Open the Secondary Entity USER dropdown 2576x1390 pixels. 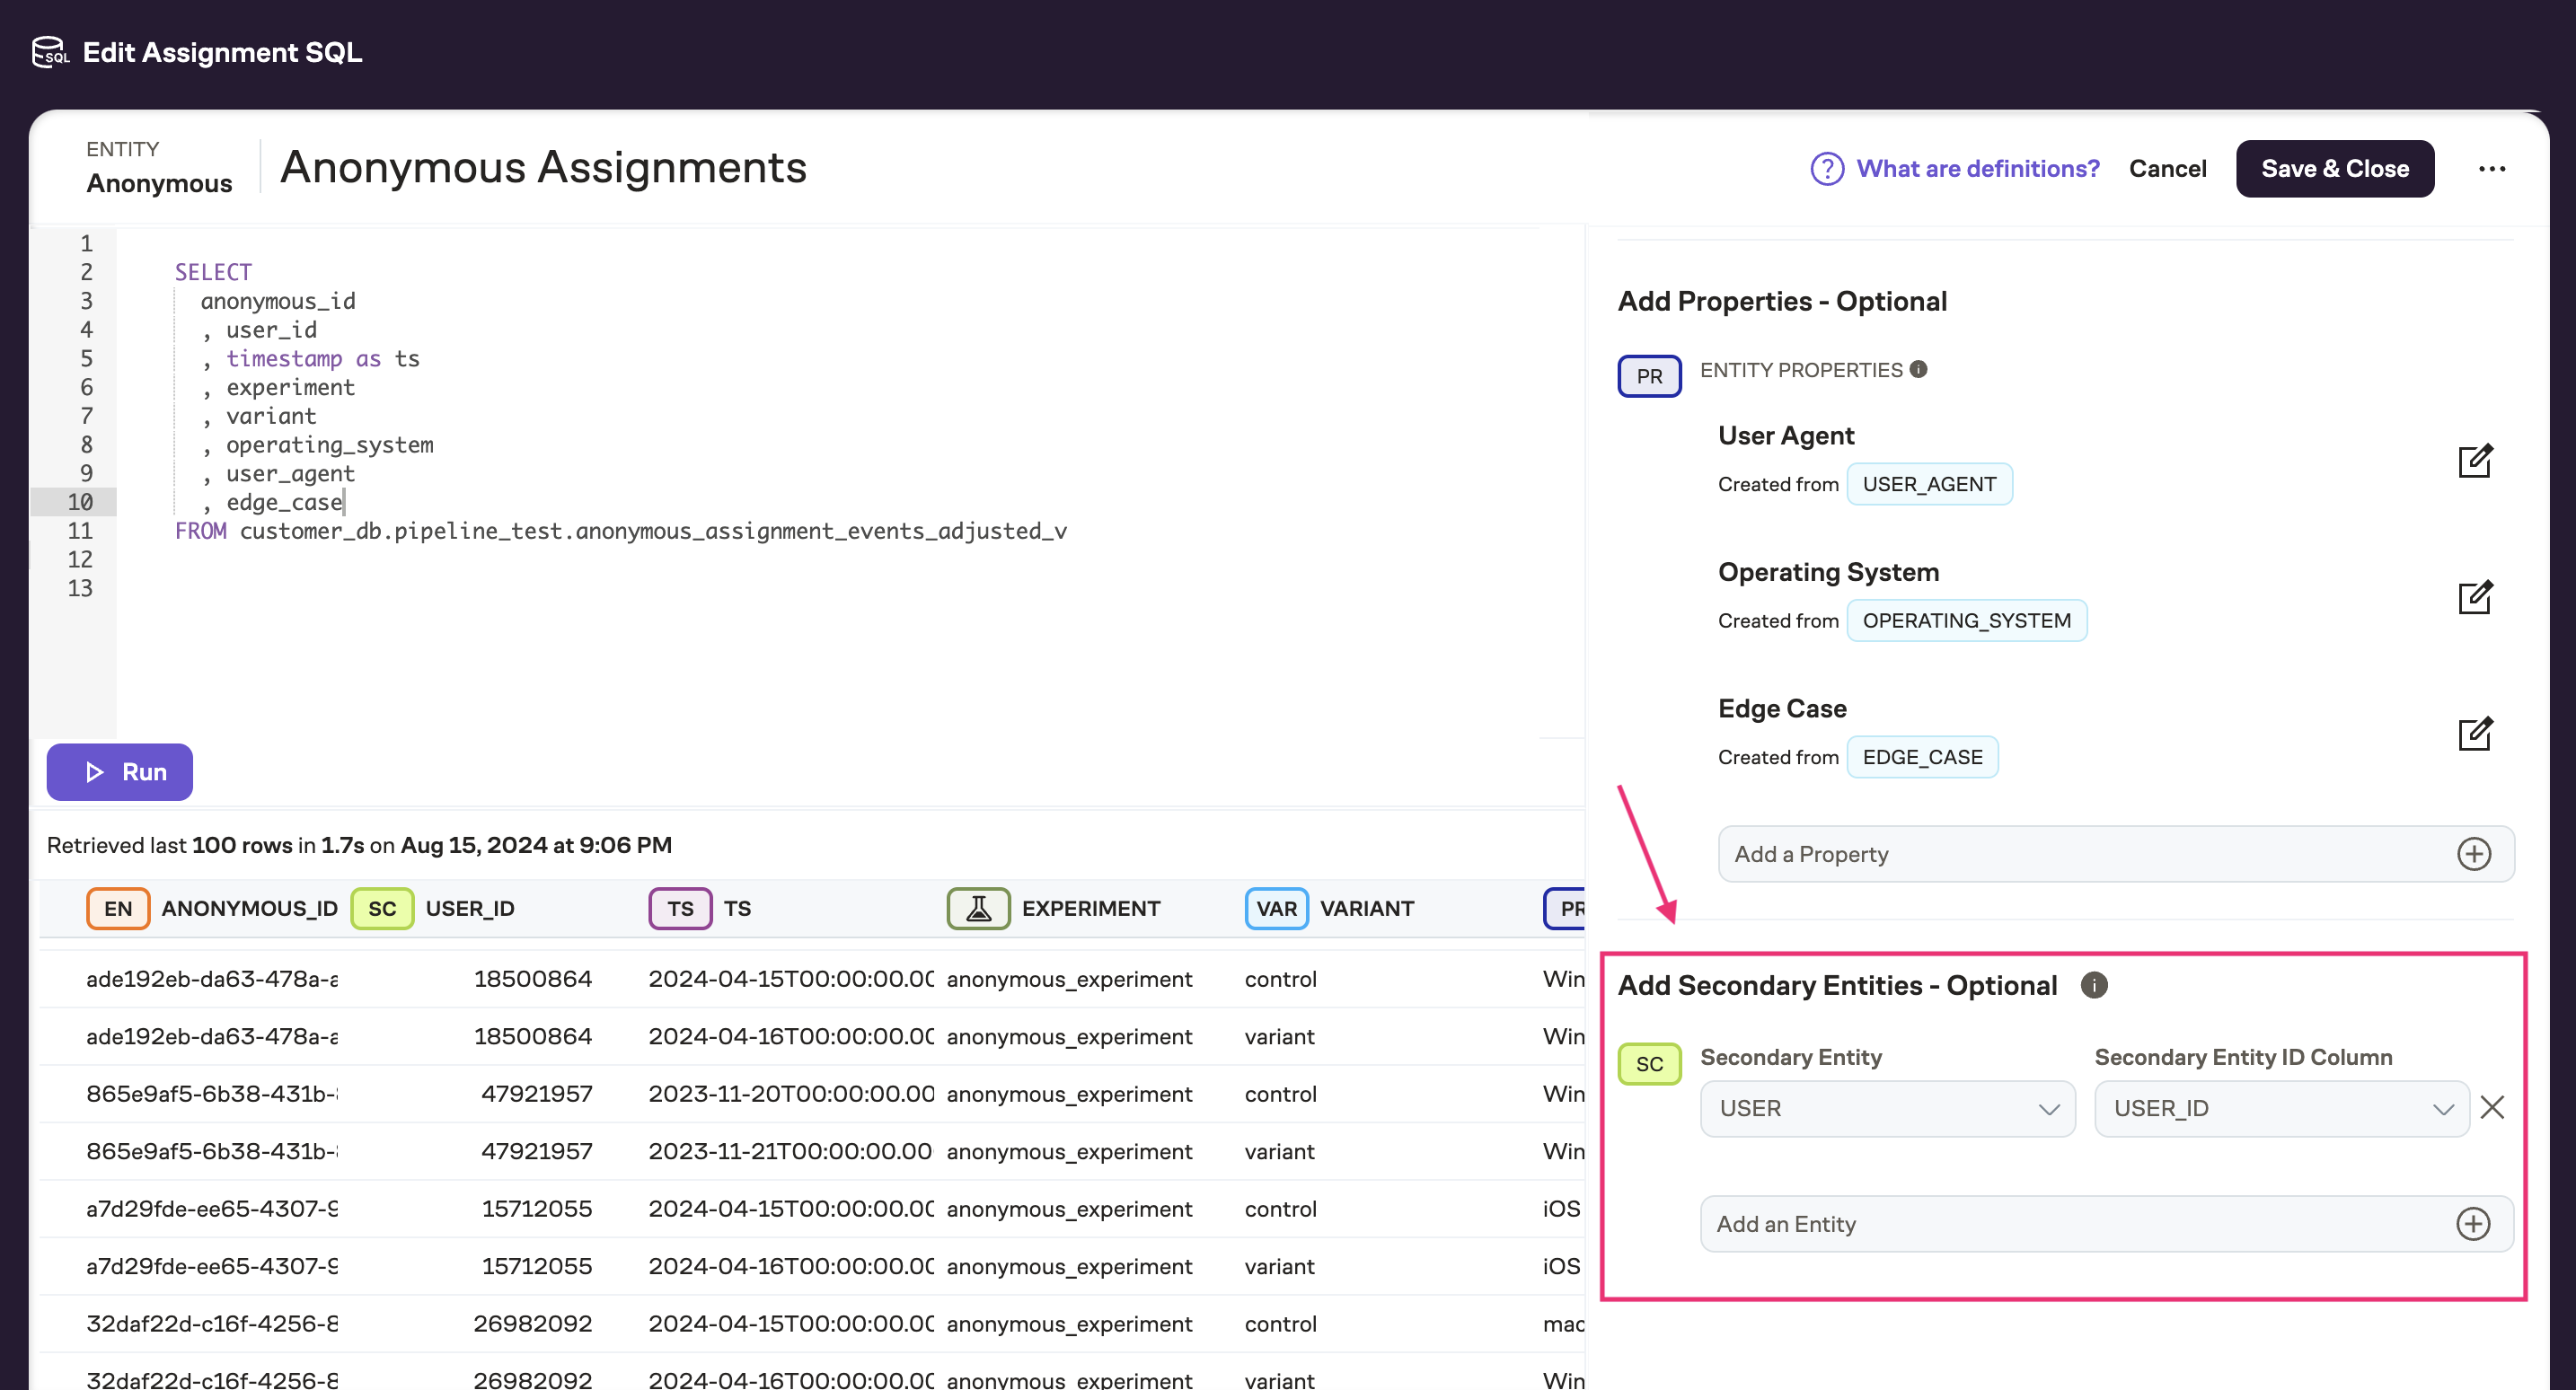(x=1887, y=1108)
